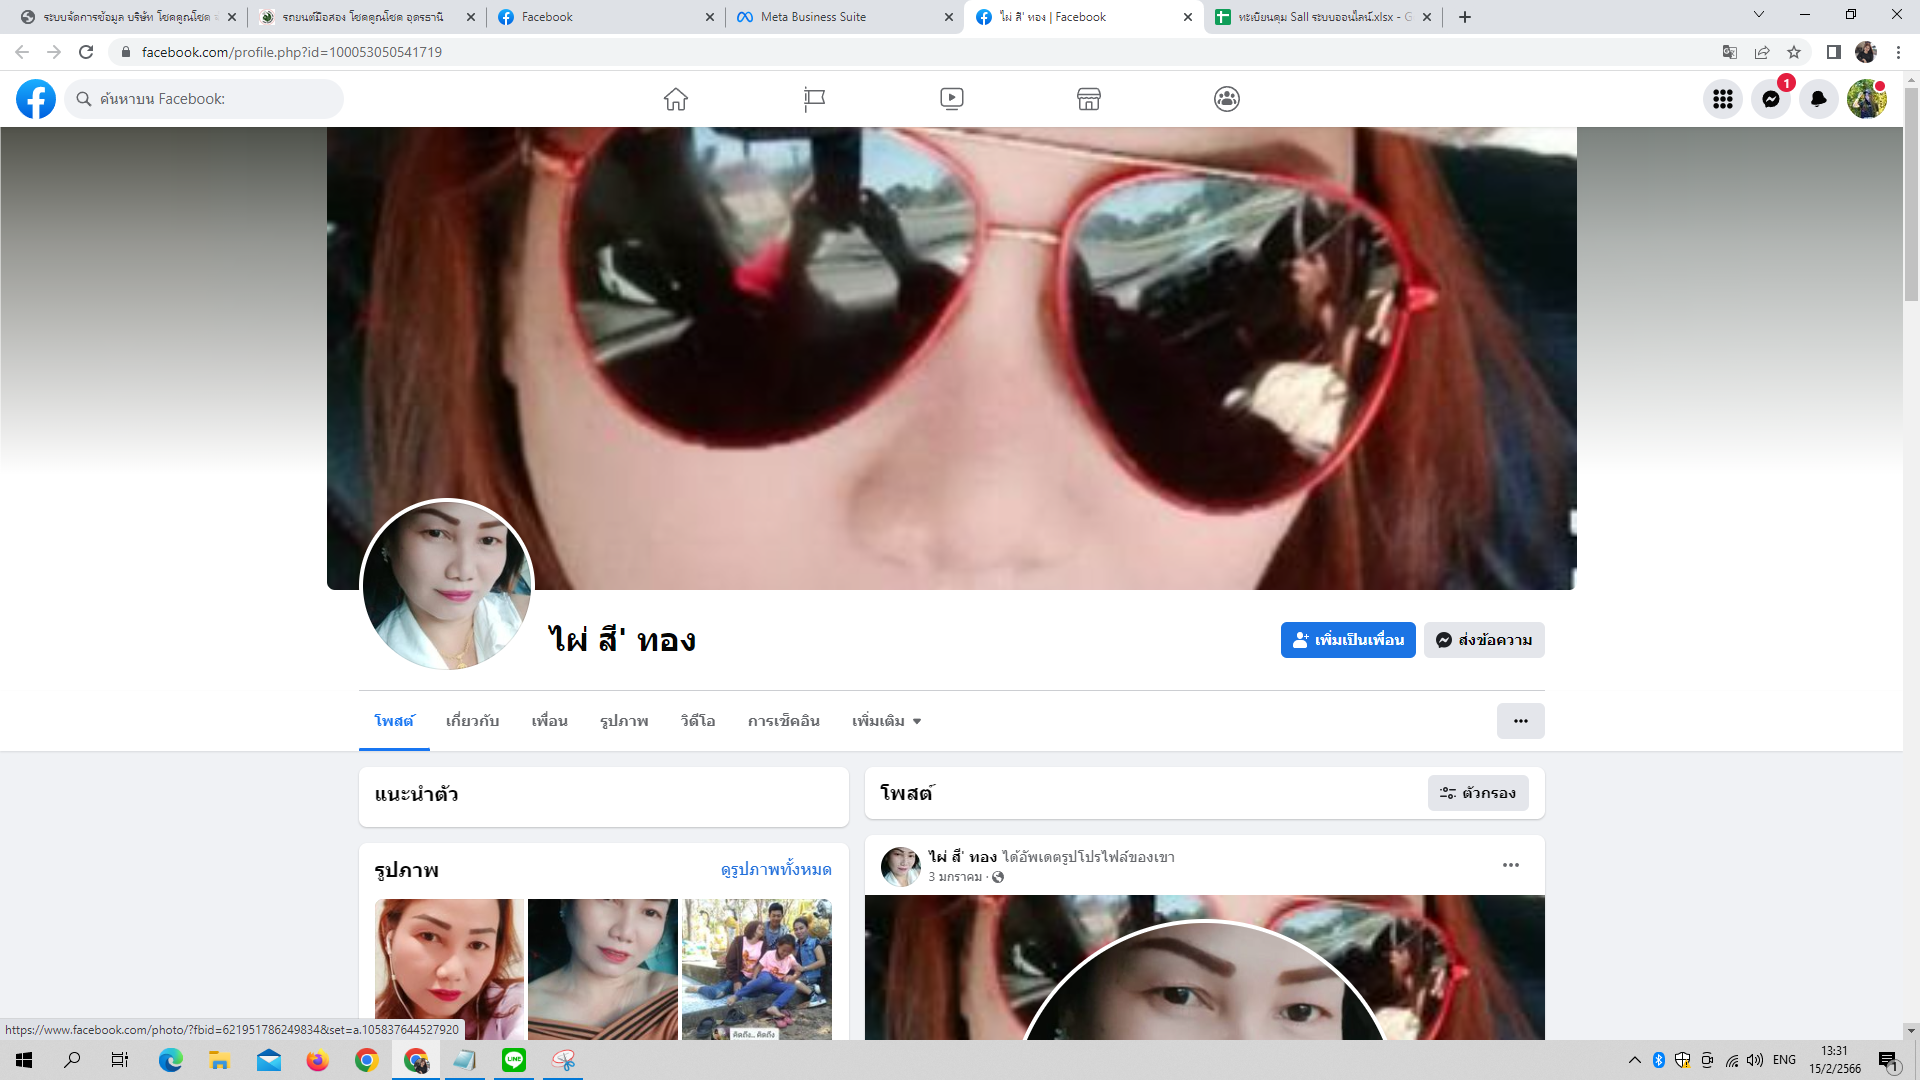Switch to the เกี่ยวกับ tab
The width and height of the screenshot is (1920, 1080).
click(x=472, y=721)
